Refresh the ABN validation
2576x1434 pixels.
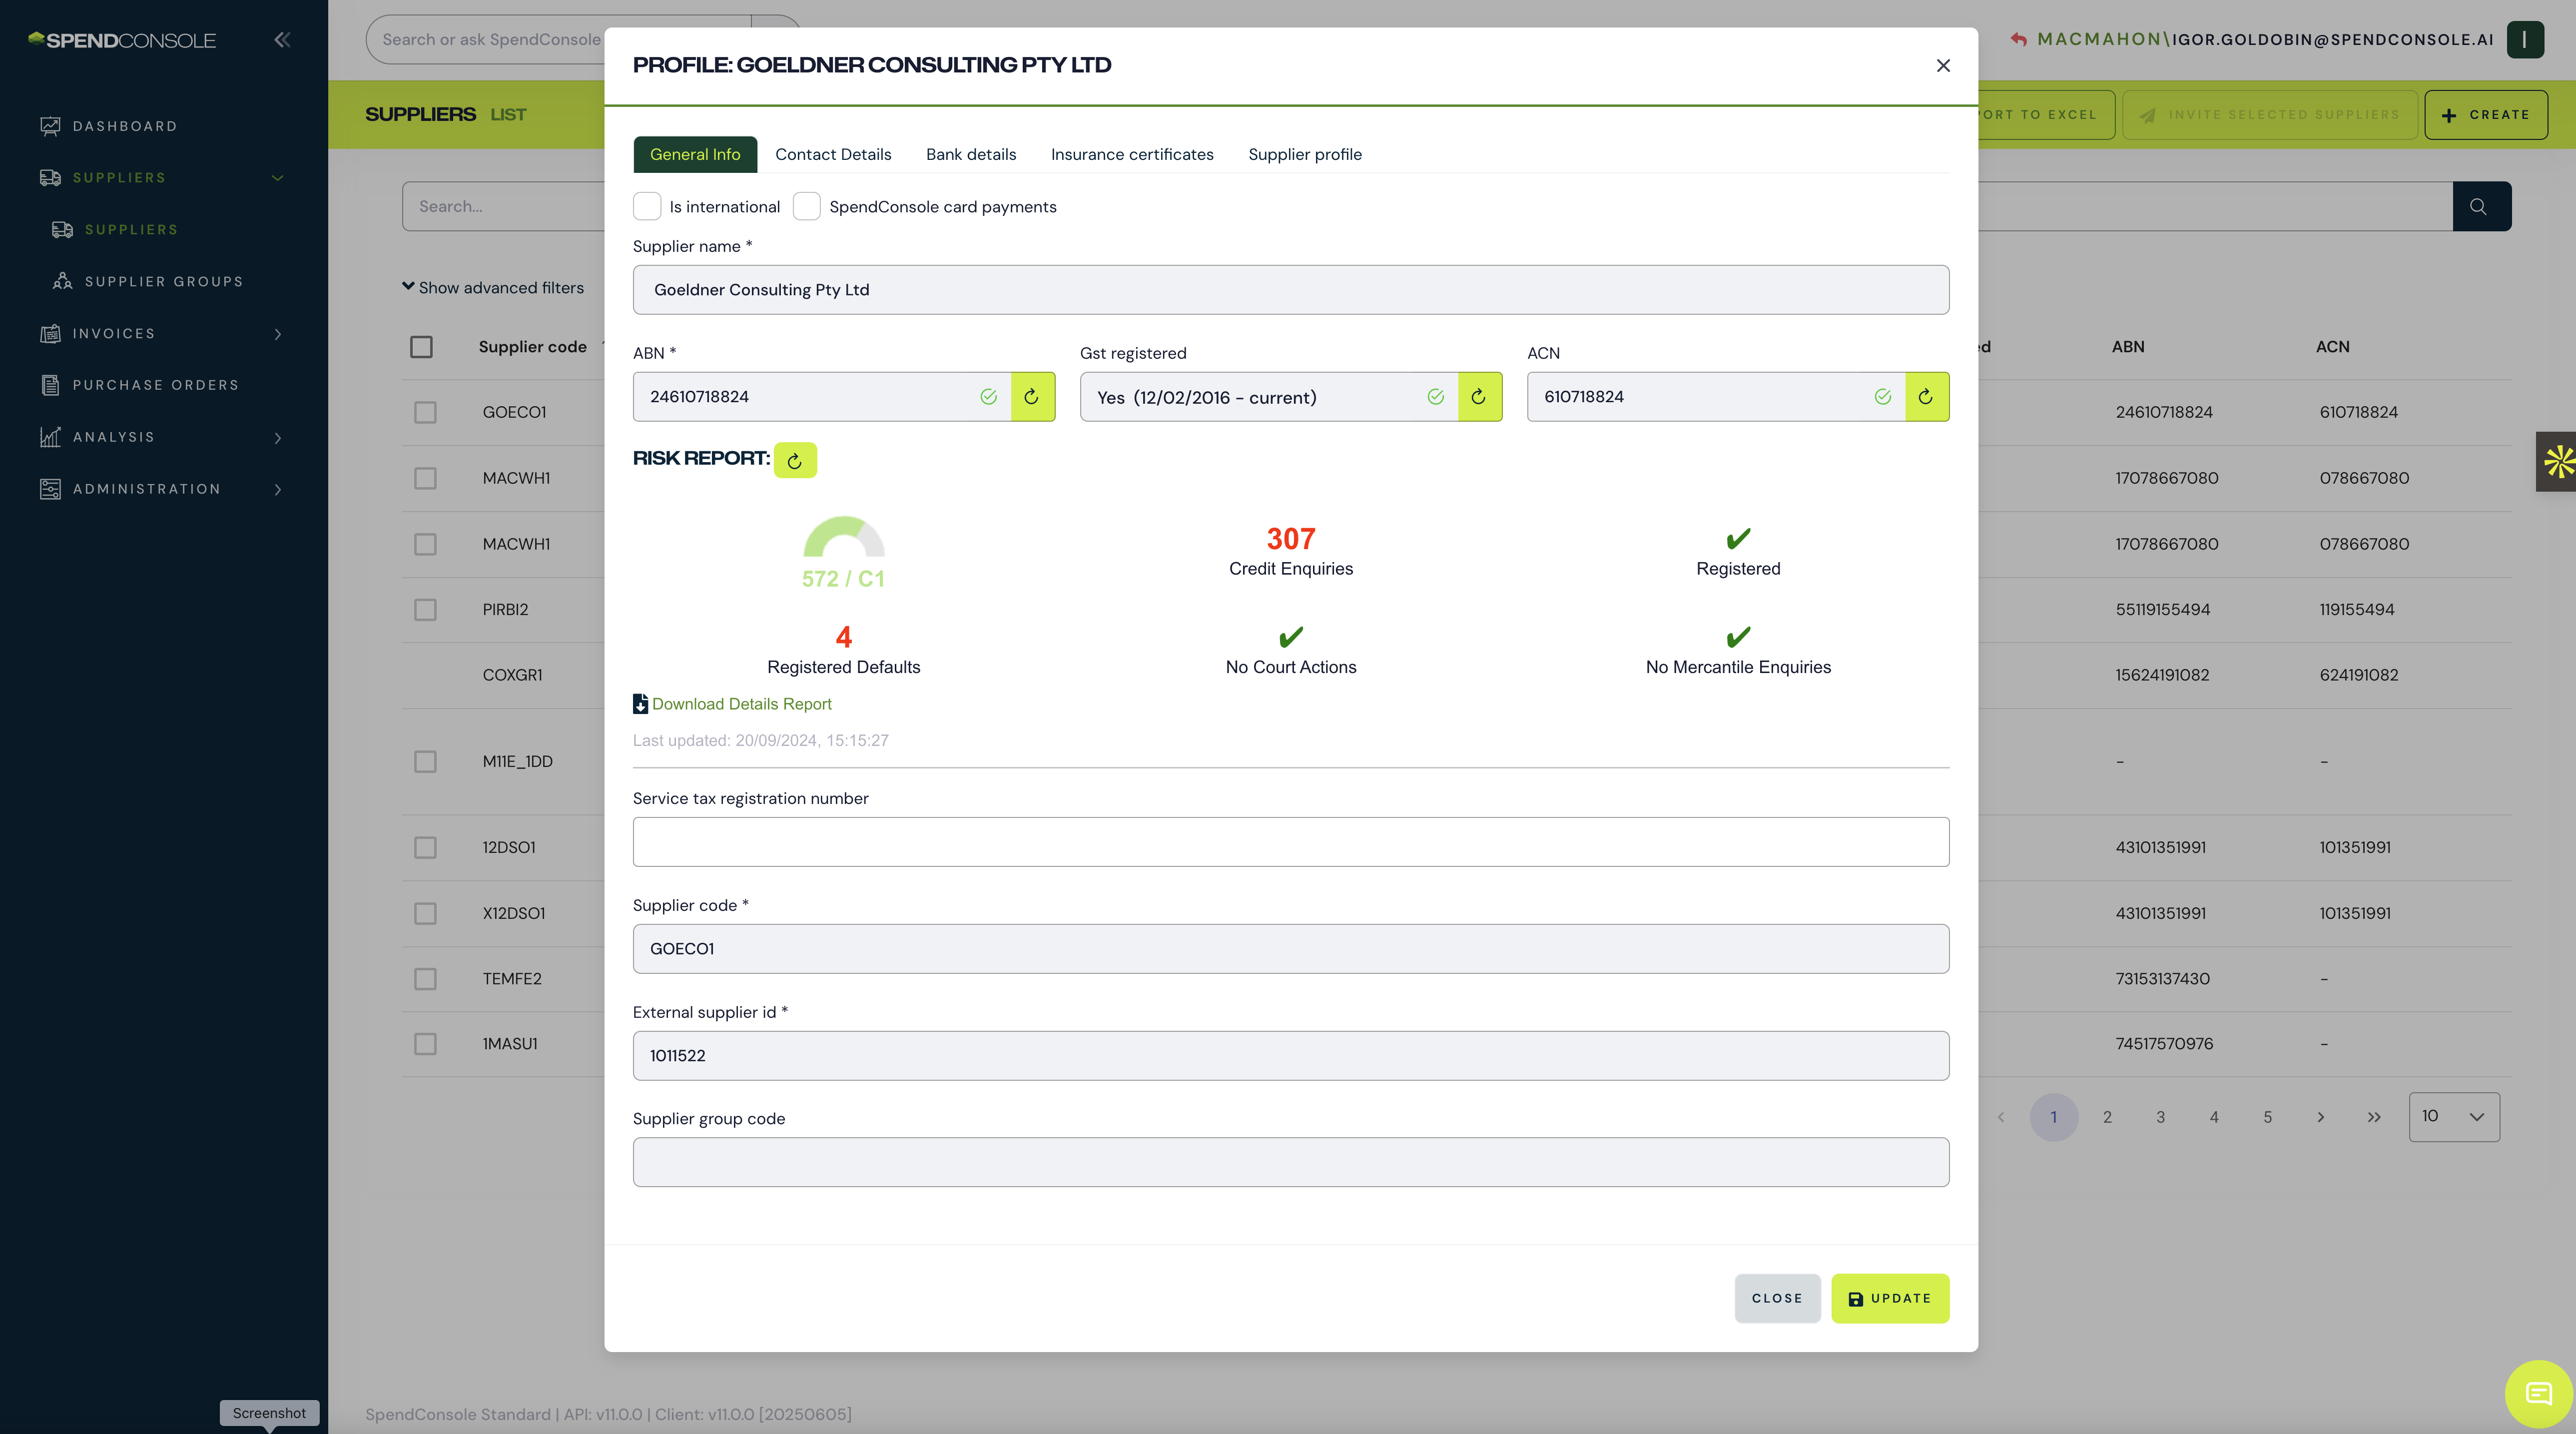[x=1032, y=397]
